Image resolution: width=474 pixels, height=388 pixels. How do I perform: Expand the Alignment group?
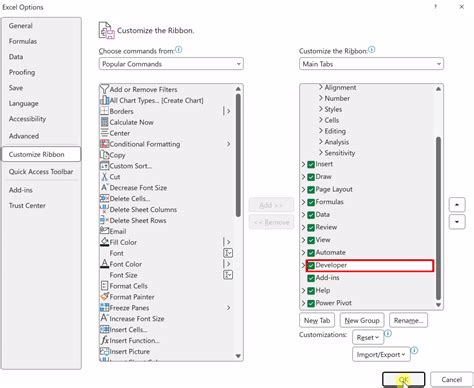pyautogui.click(x=321, y=87)
